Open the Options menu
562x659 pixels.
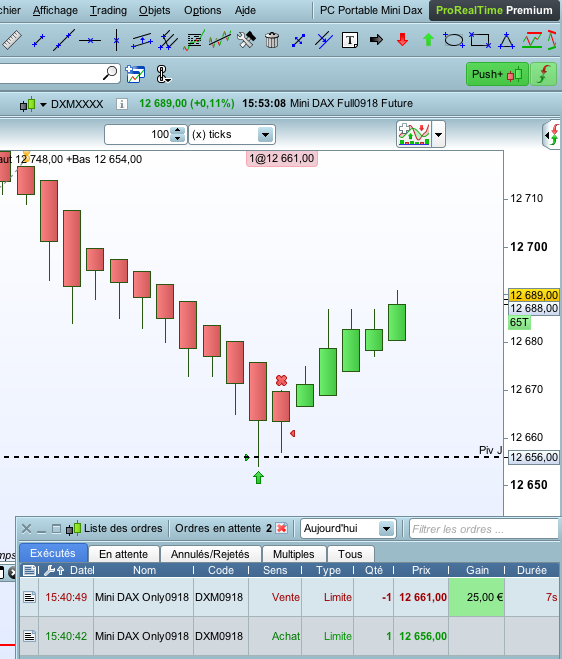click(203, 10)
